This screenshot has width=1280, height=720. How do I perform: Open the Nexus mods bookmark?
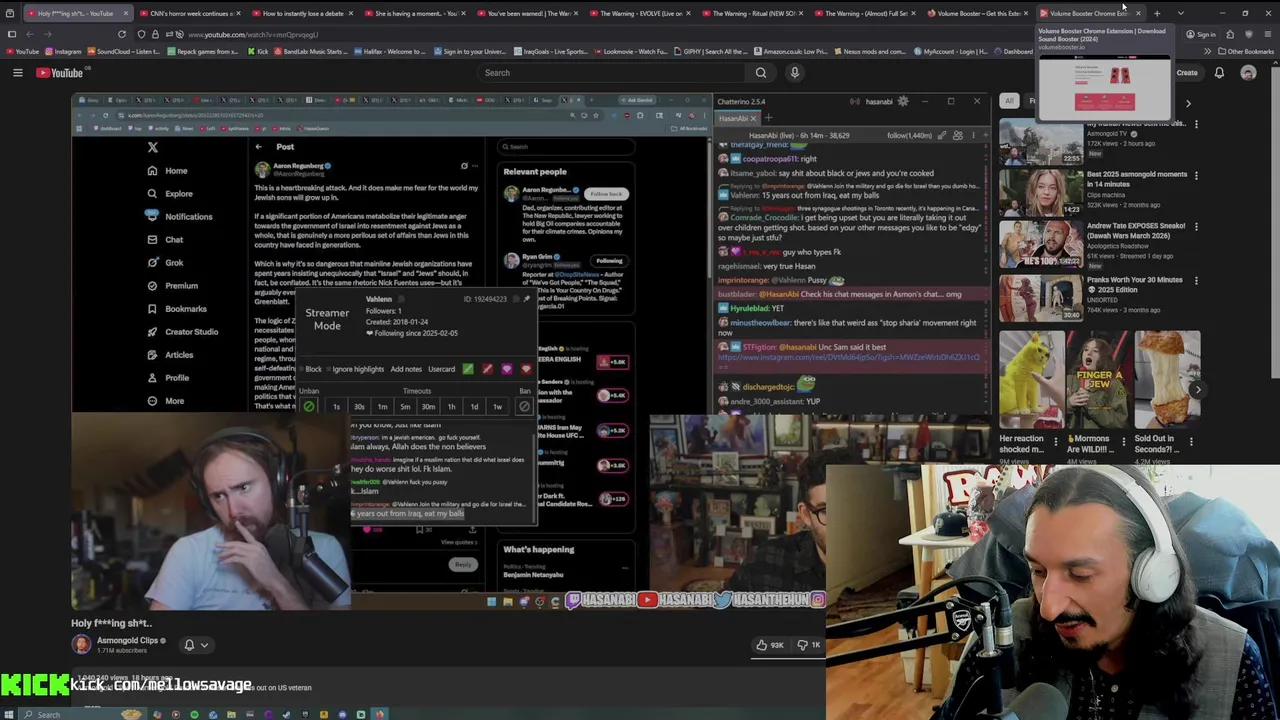click(x=868, y=51)
